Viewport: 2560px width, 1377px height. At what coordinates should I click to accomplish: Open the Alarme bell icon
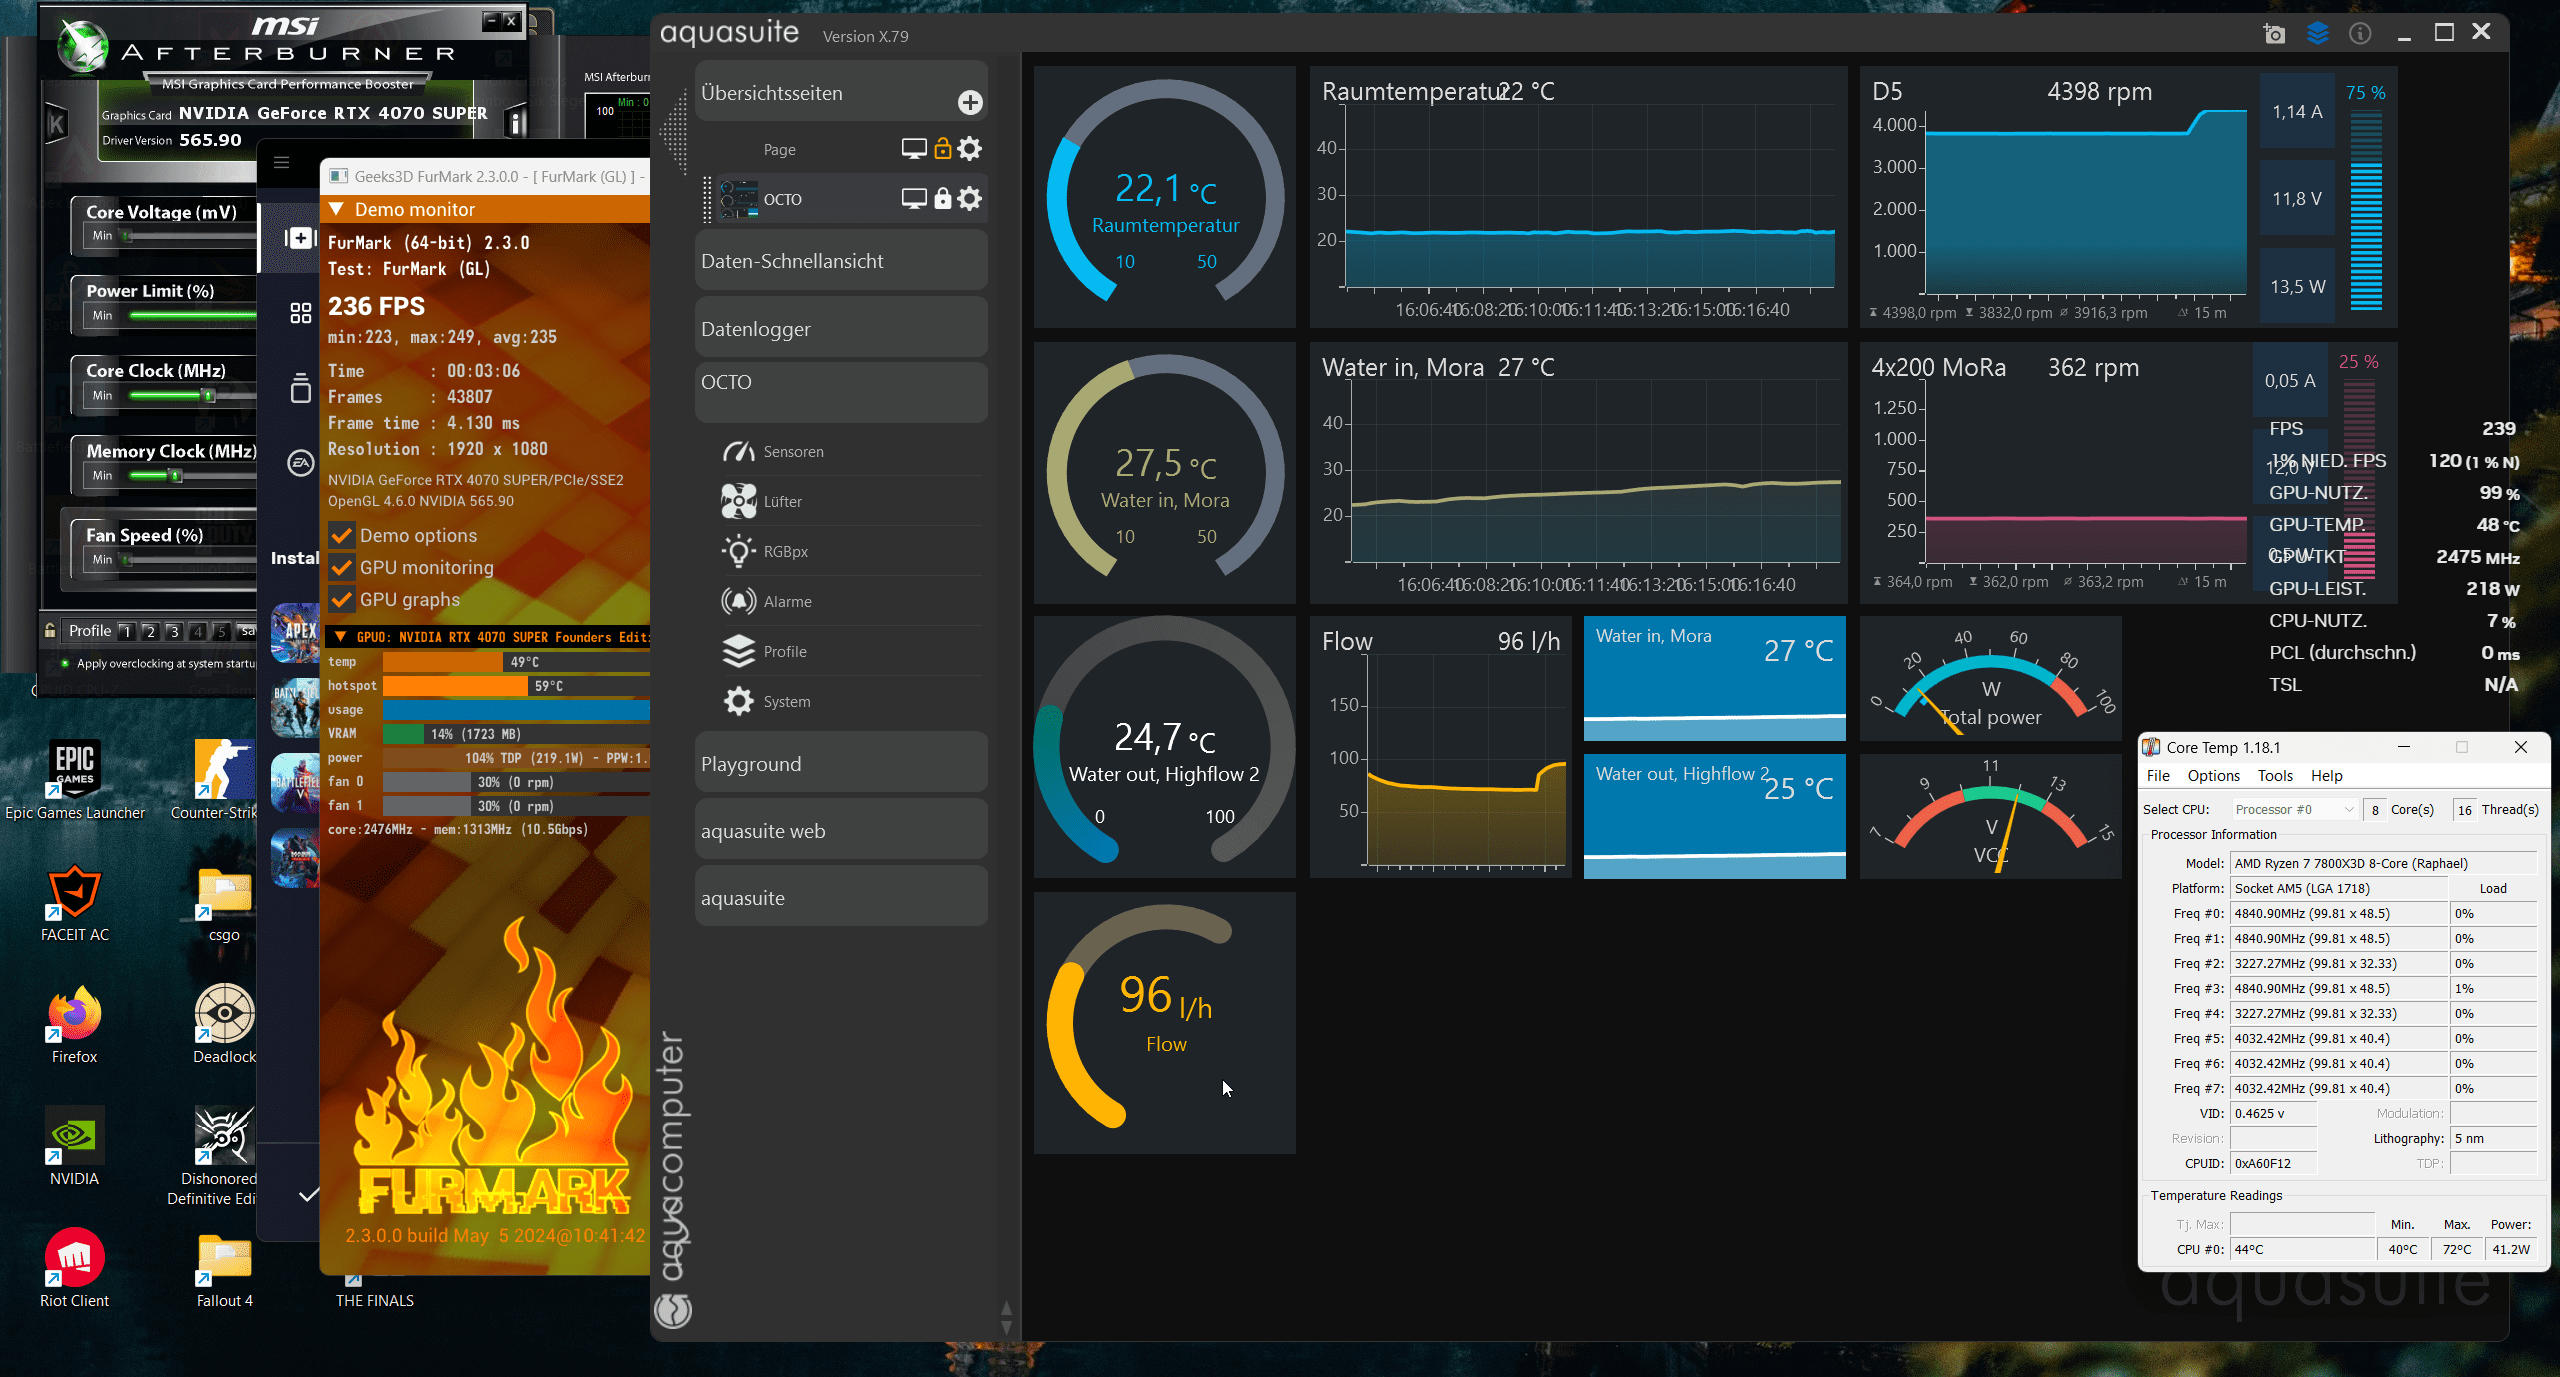[x=738, y=602]
